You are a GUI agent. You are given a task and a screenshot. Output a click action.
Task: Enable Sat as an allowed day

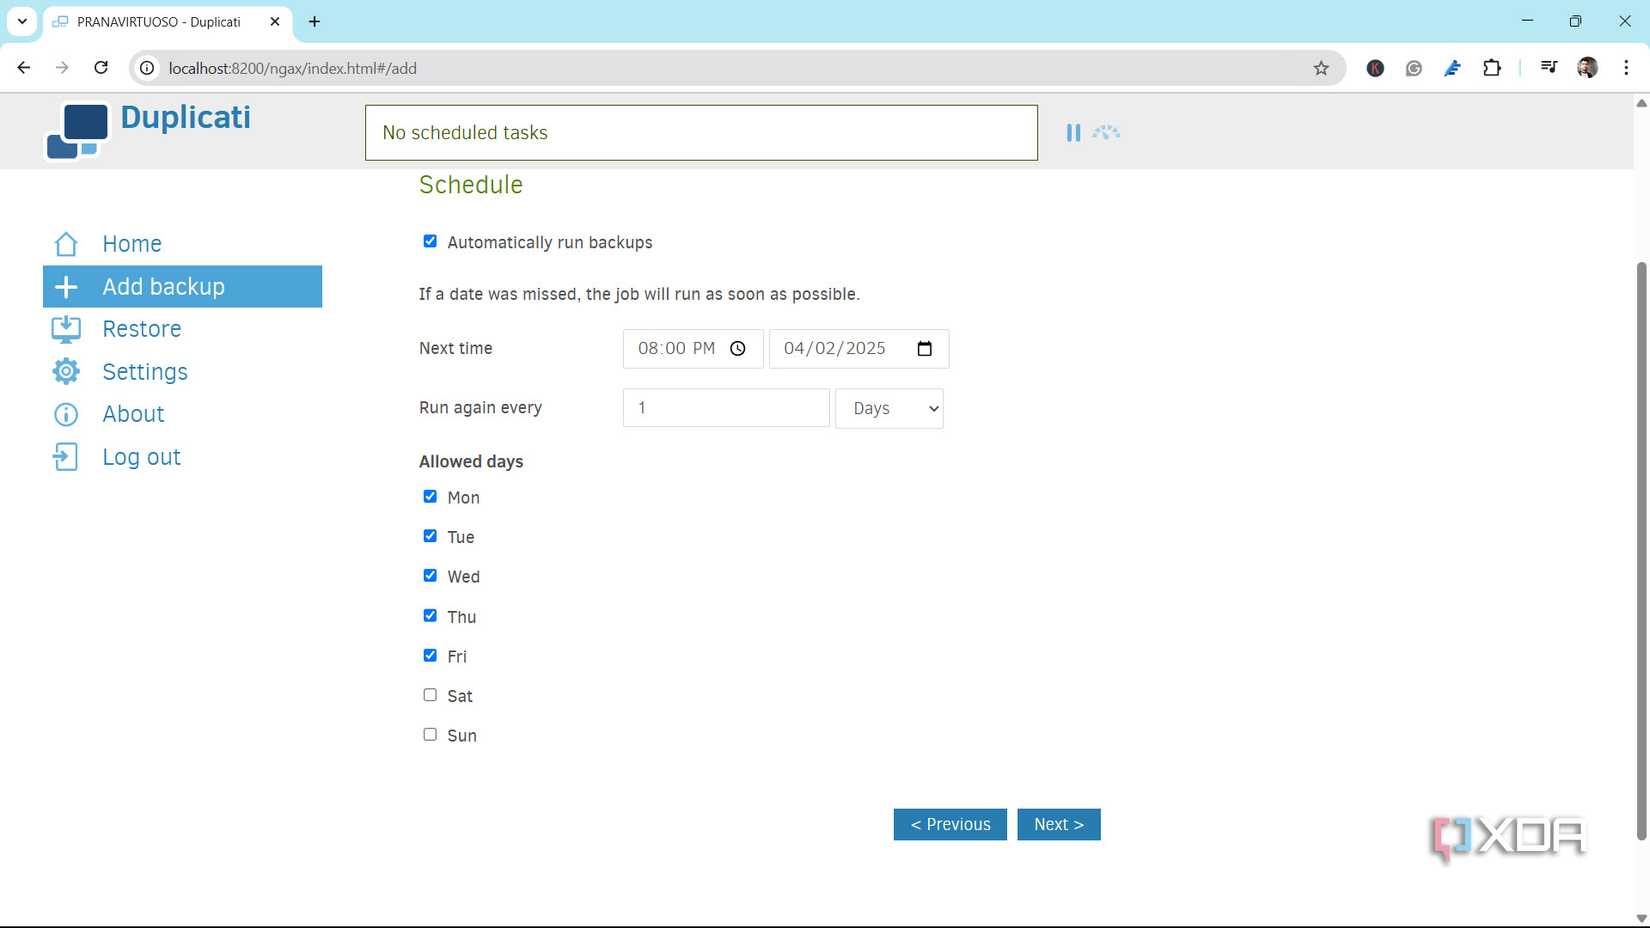click(x=430, y=694)
